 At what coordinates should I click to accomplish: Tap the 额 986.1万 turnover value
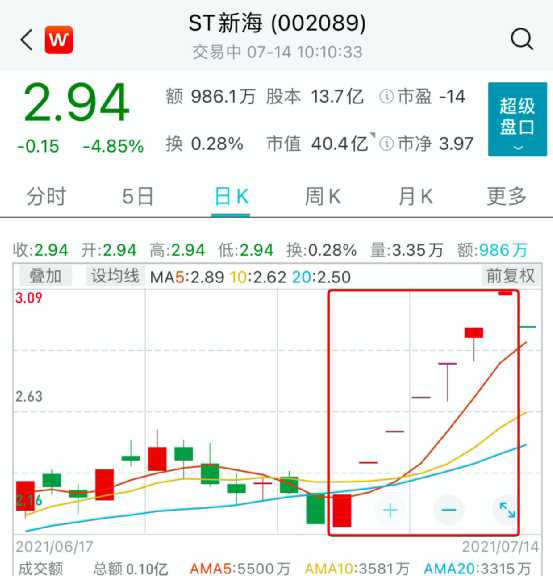pos(211,97)
